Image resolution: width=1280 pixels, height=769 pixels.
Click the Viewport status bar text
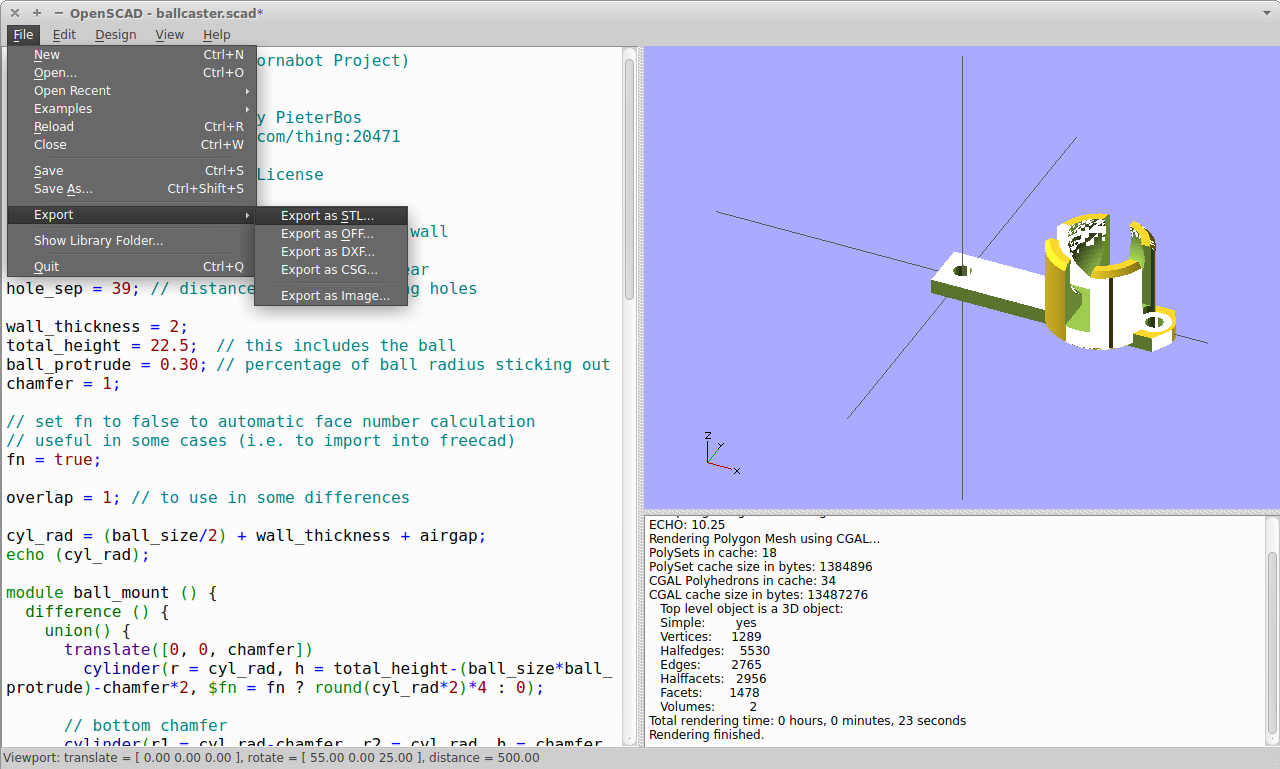tap(271, 758)
